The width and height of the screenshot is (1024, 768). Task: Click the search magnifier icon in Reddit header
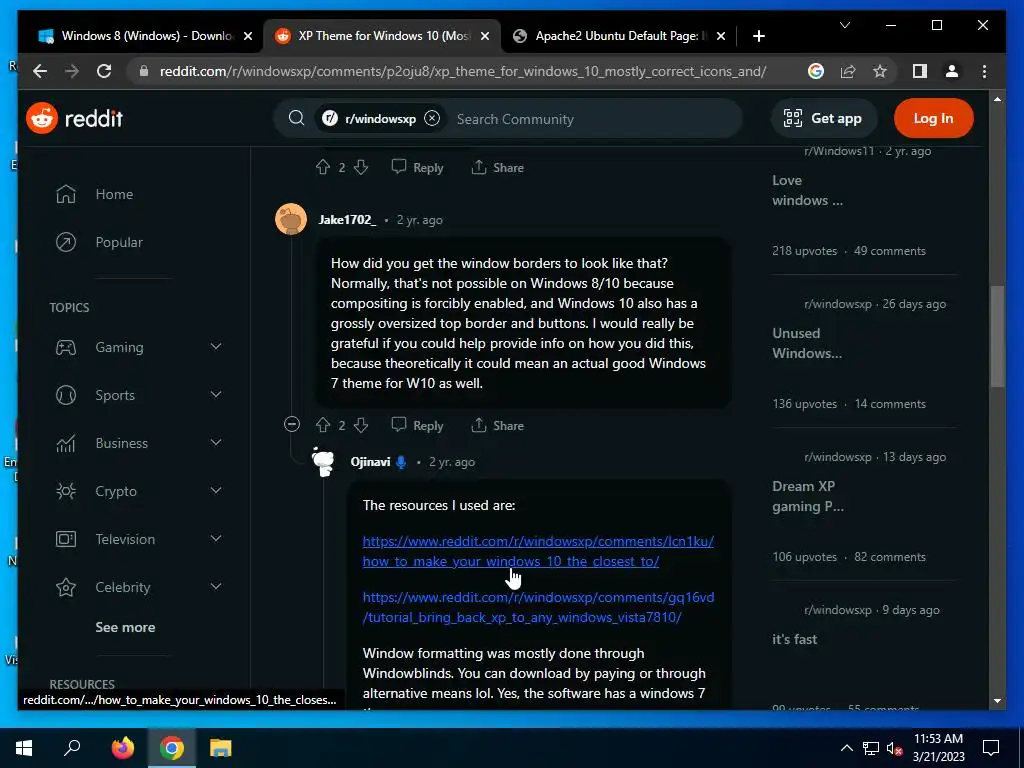tap(296, 118)
